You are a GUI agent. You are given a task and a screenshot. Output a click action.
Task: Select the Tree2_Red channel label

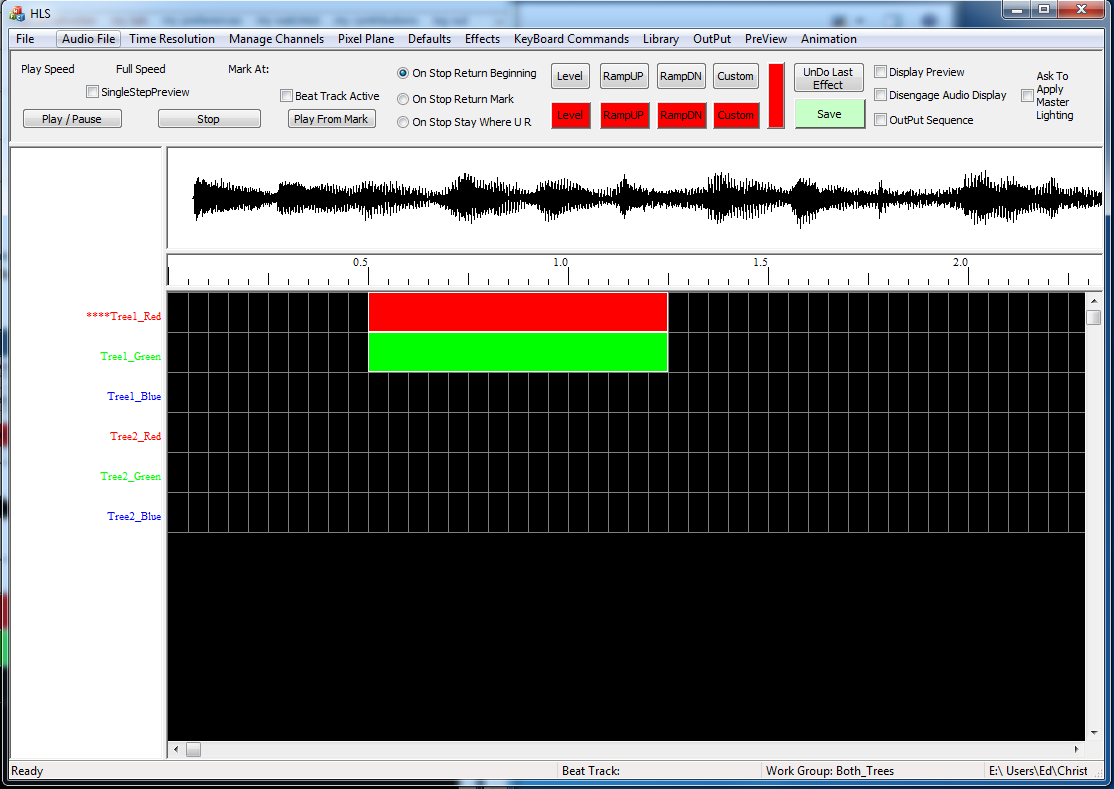click(x=136, y=436)
